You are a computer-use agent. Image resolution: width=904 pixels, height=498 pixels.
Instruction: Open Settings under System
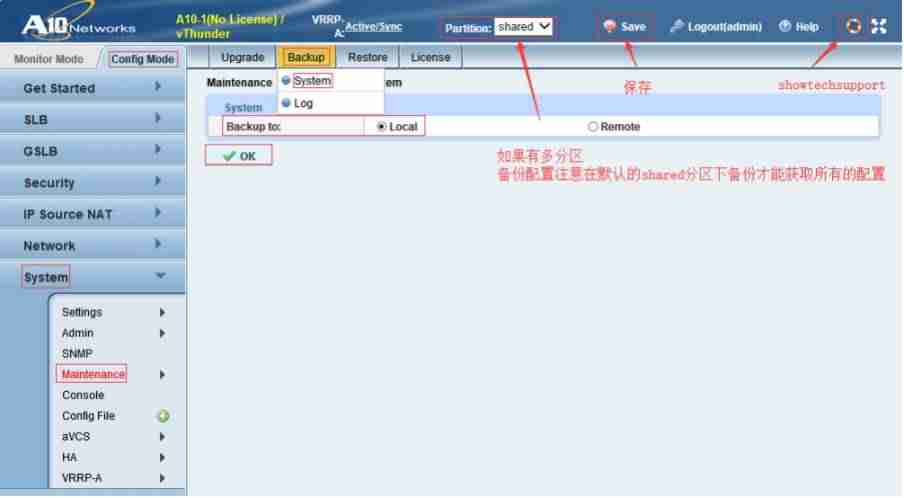(82, 312)
